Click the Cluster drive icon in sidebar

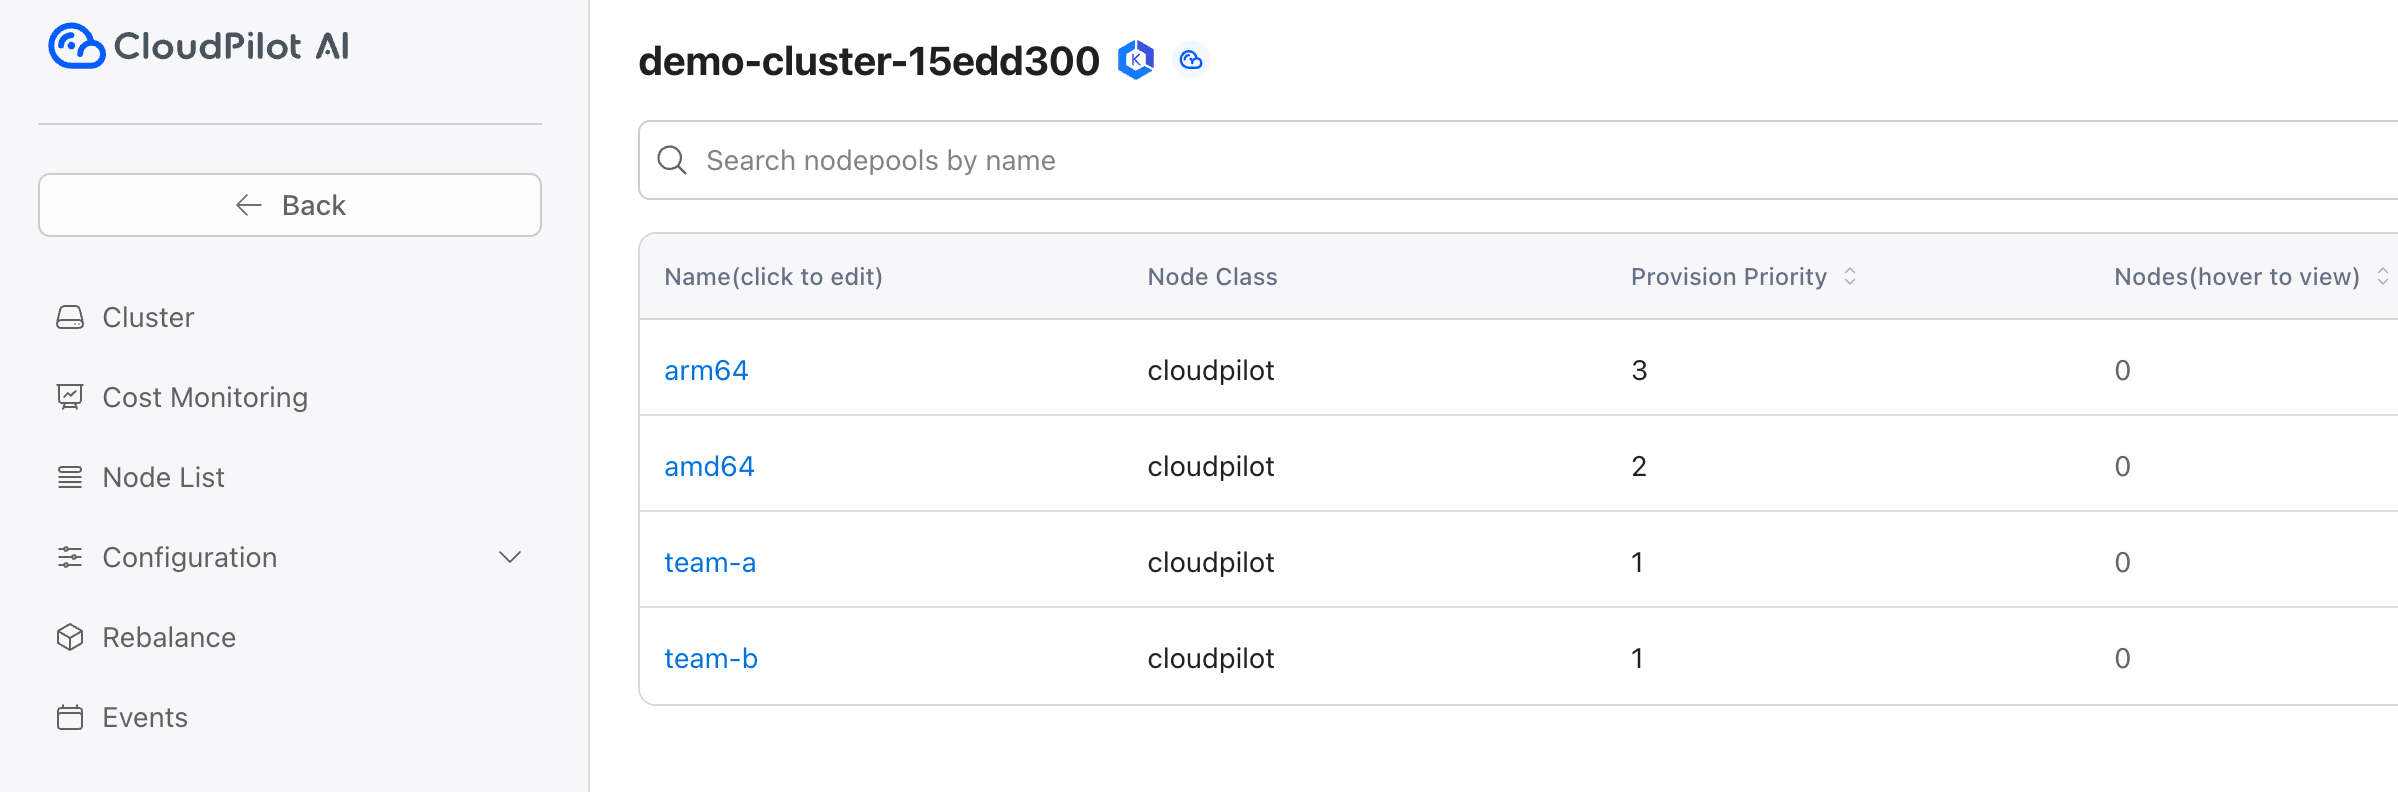70,317
